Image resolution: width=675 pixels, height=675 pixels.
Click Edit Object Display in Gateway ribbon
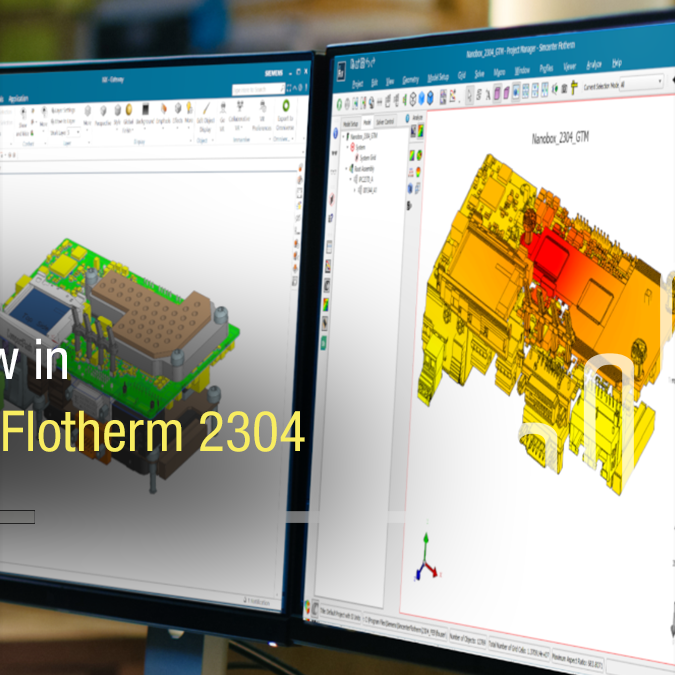pyautogui.click(x=206, y=118)
